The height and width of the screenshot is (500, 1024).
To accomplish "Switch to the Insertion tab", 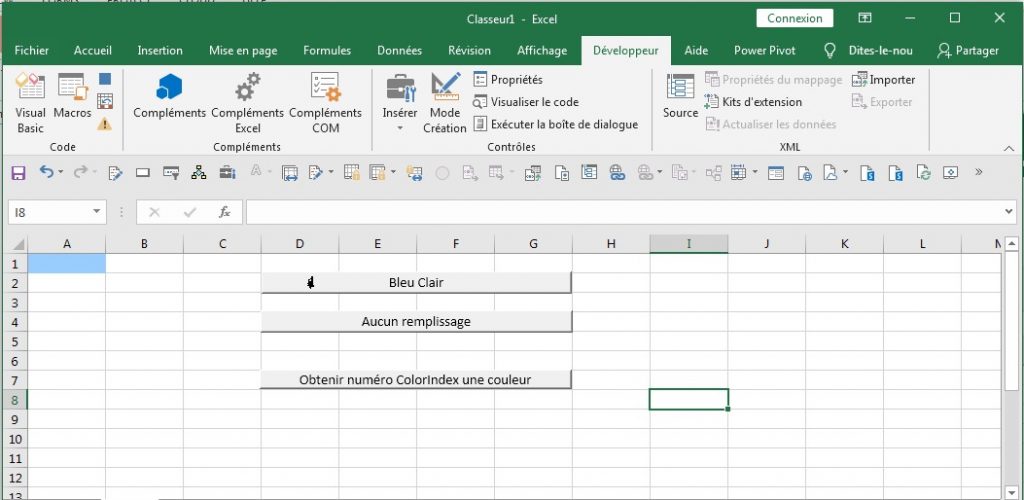I will pos(160,50).
